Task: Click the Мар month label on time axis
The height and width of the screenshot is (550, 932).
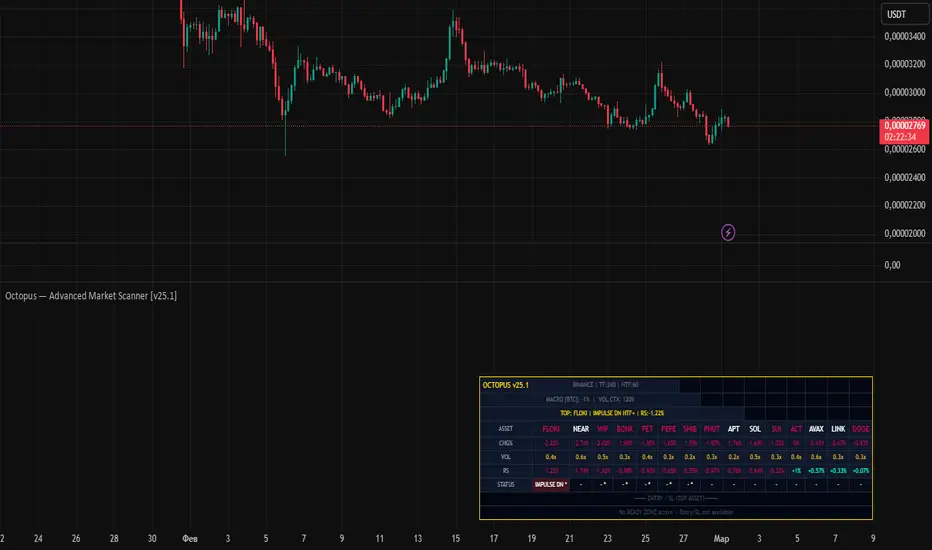Action: pyautogui.click(x=721, y=539)
